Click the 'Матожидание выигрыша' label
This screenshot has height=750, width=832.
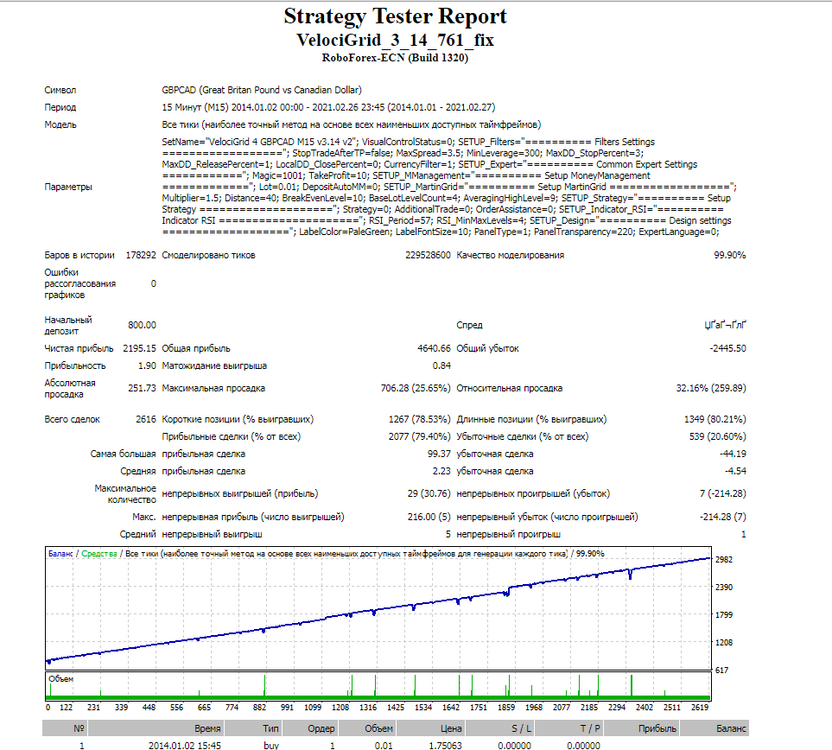214,366
